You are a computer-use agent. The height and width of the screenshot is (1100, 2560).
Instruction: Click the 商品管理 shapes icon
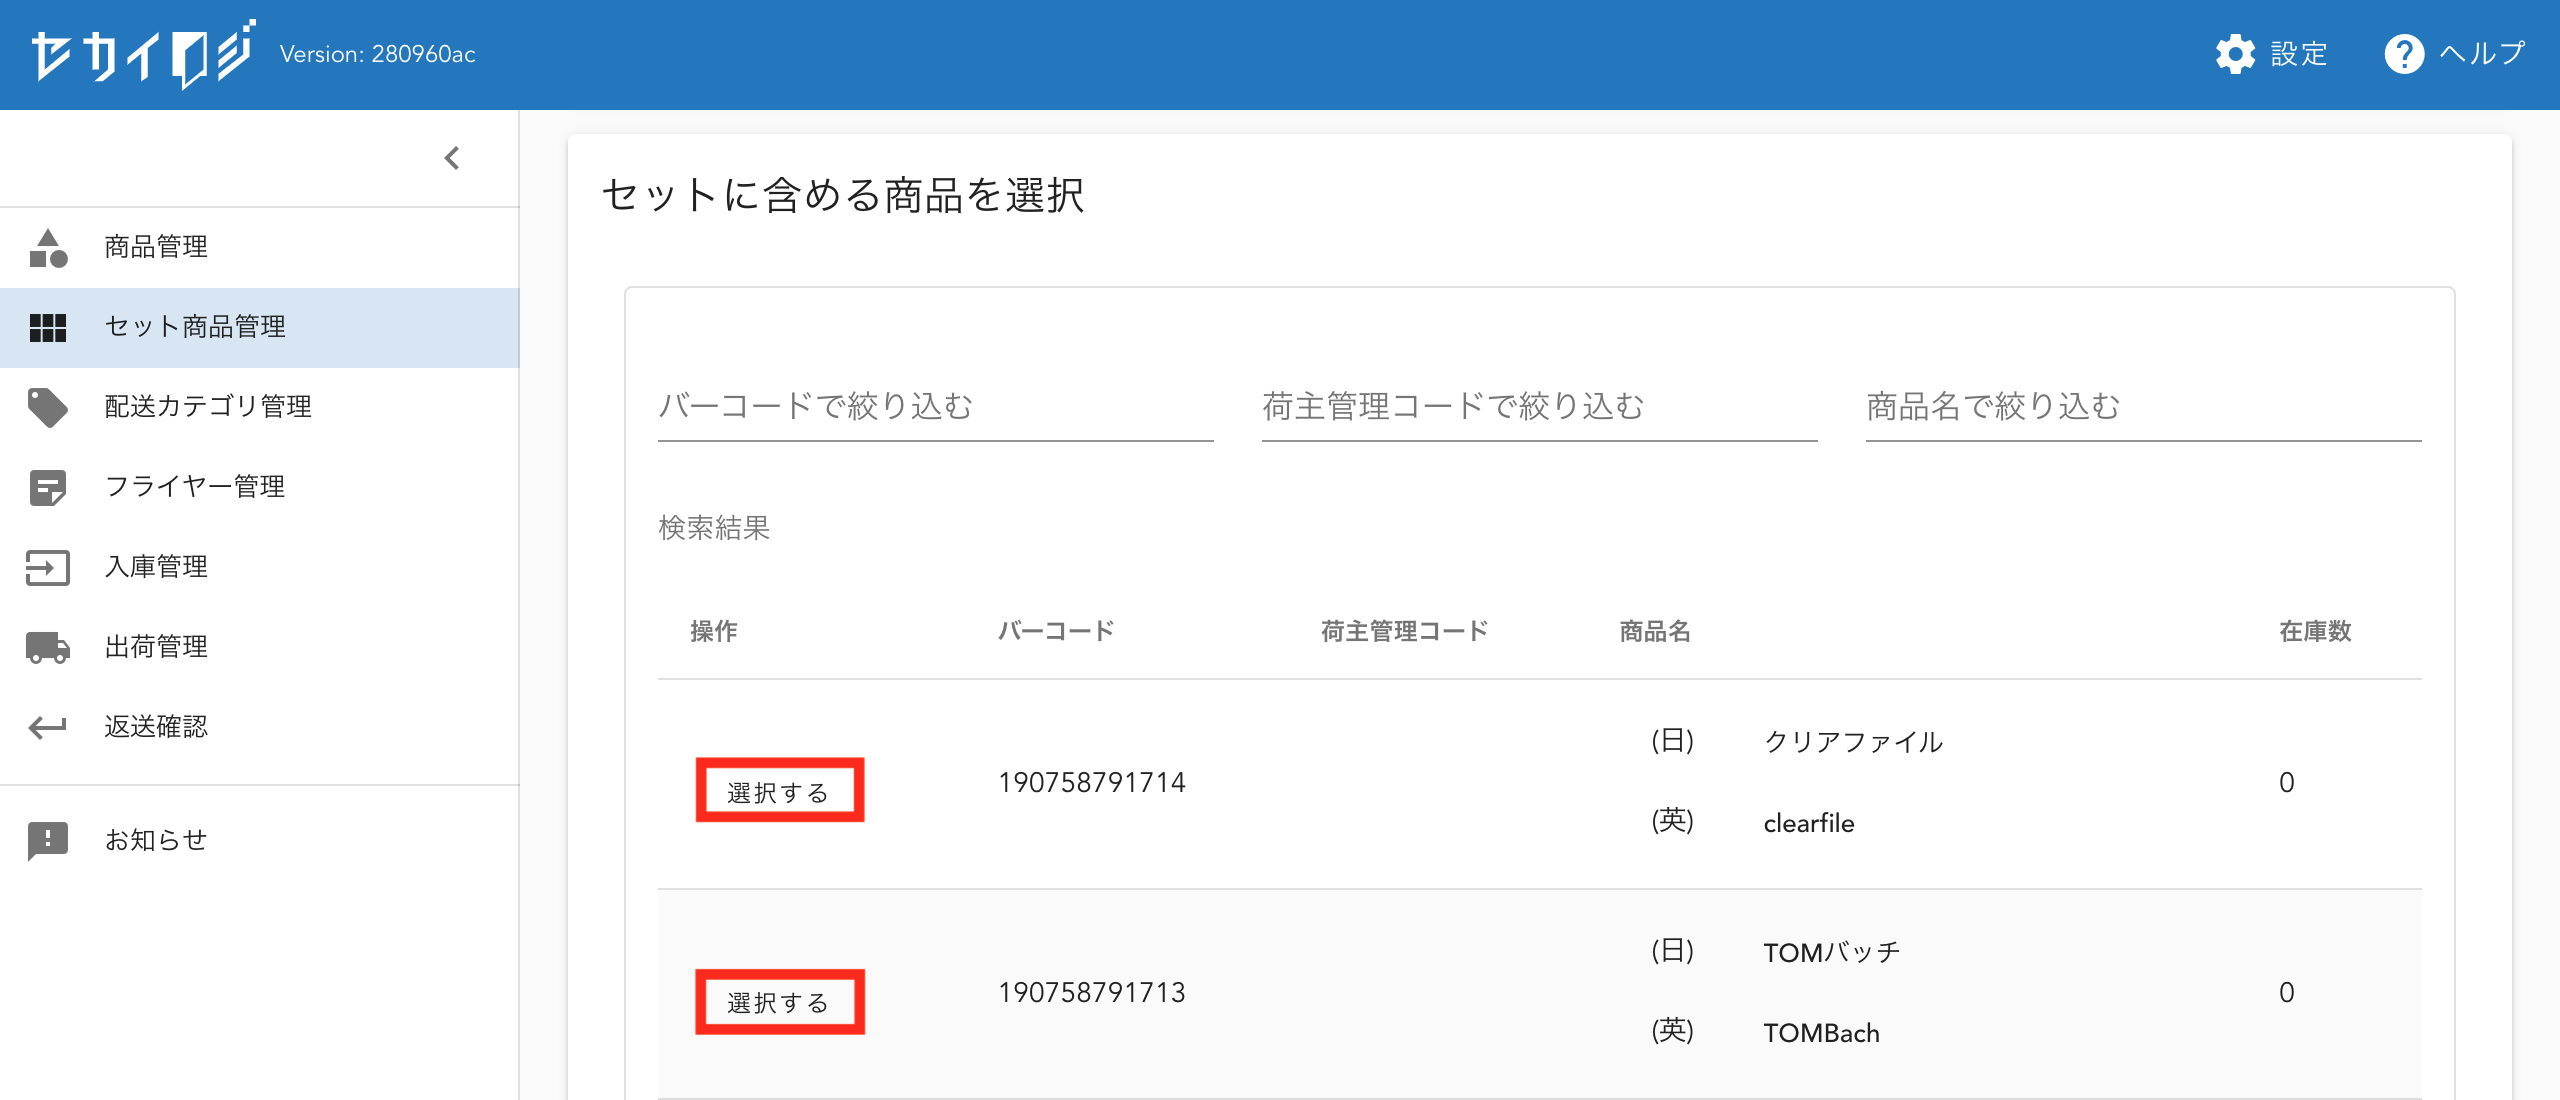[48, 248]
